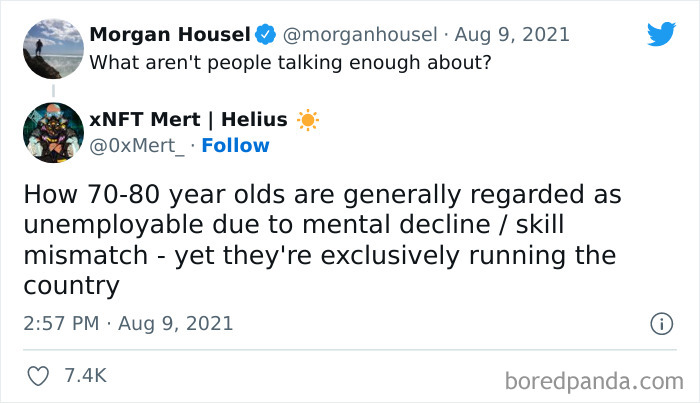Click the thread line connecting the avatars
Screen dimensions: 700x403
coord(52,90)
